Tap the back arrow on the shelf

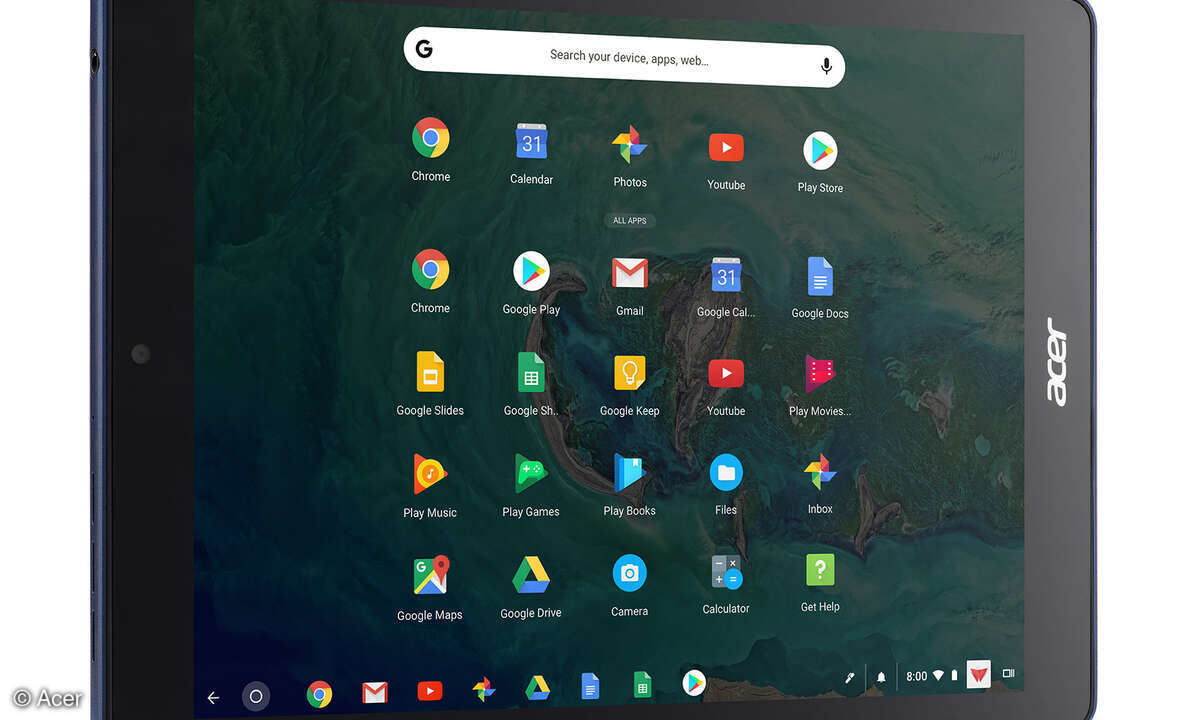[212, 698]
